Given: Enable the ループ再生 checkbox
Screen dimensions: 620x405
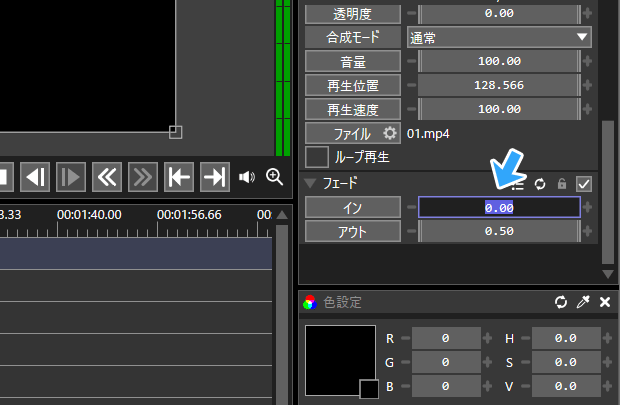Looking at the screenshot, I should pos(317,157).
